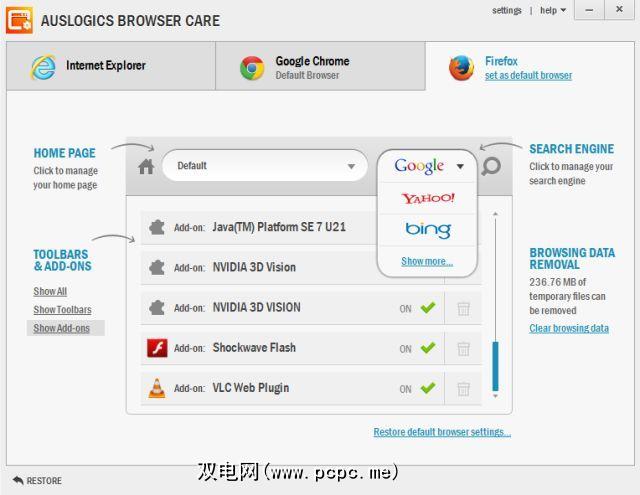Choose Google in search engine list
This screenshot has height=495, width=640.
[419, 166]
